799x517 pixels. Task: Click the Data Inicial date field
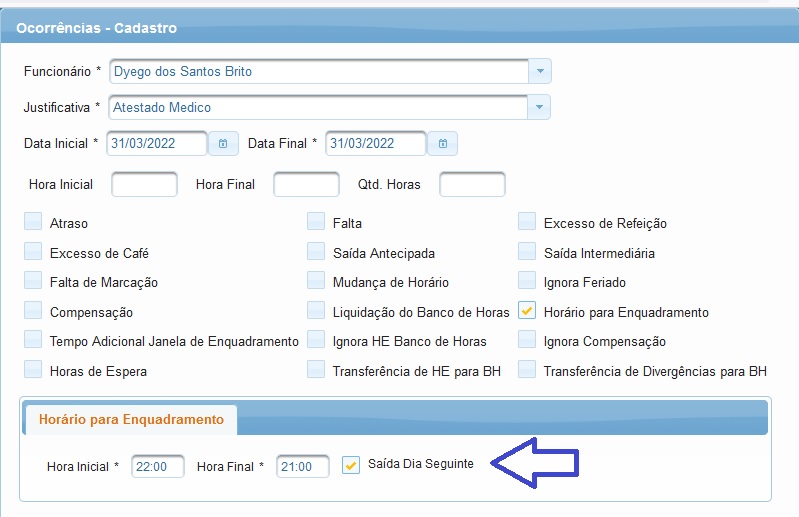[157, 144]
